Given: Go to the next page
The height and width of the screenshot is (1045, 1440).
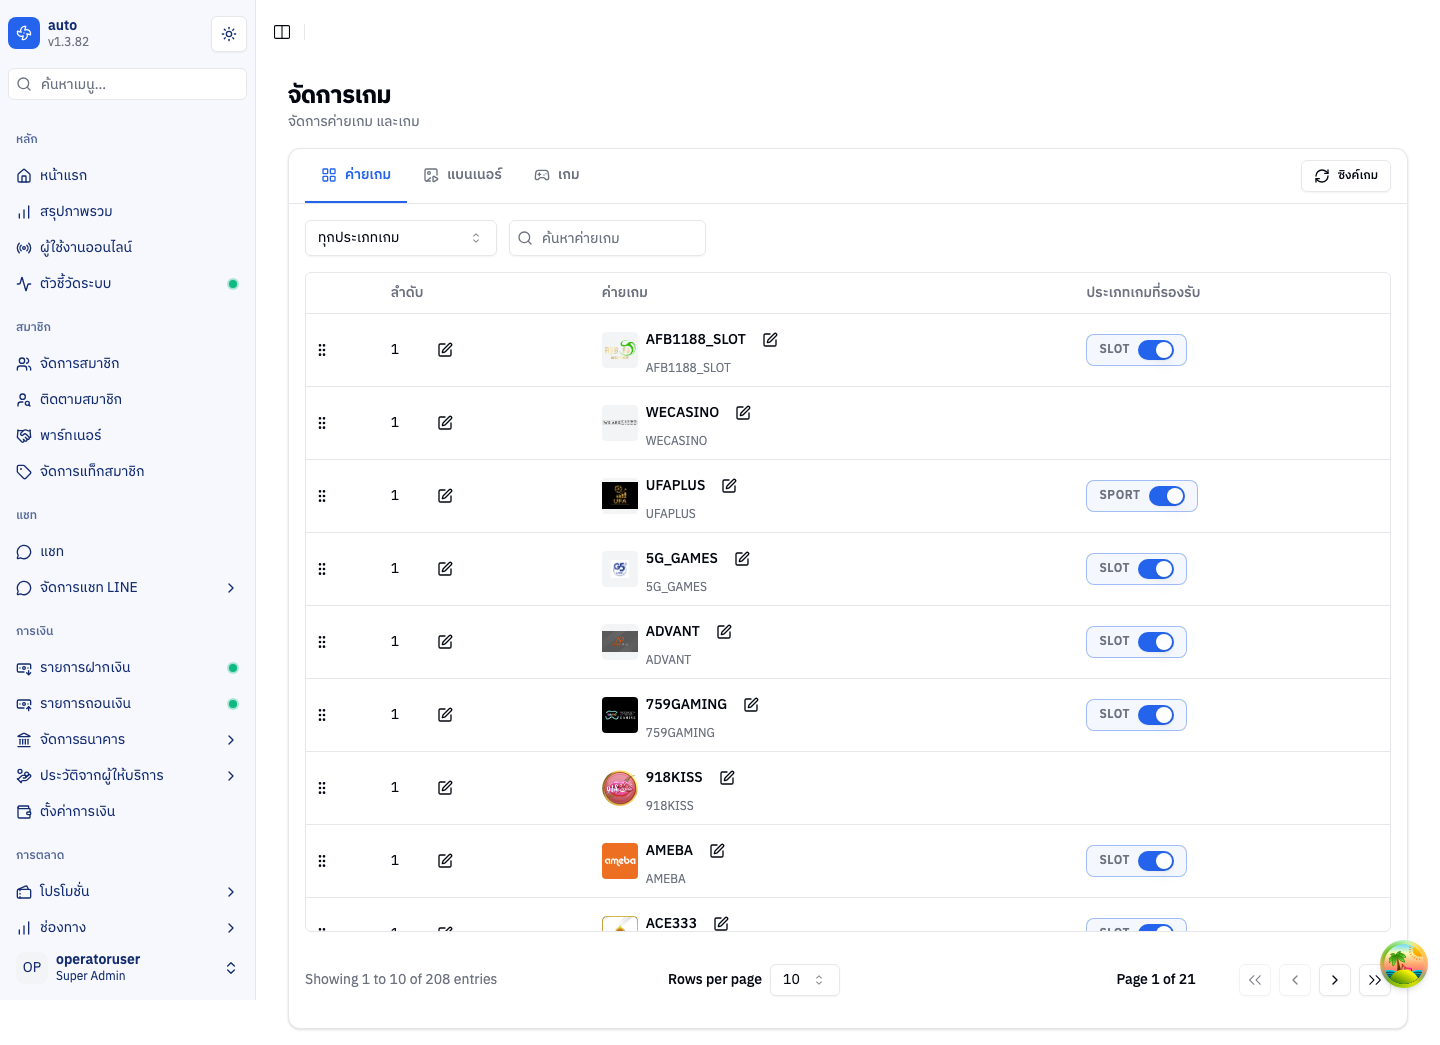Looking at the screenshot, I should (1335, 980).
